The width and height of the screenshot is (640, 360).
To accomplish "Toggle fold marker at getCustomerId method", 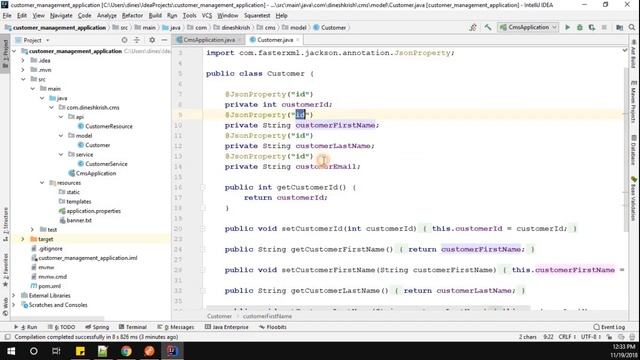I will (x=203, y=187).
